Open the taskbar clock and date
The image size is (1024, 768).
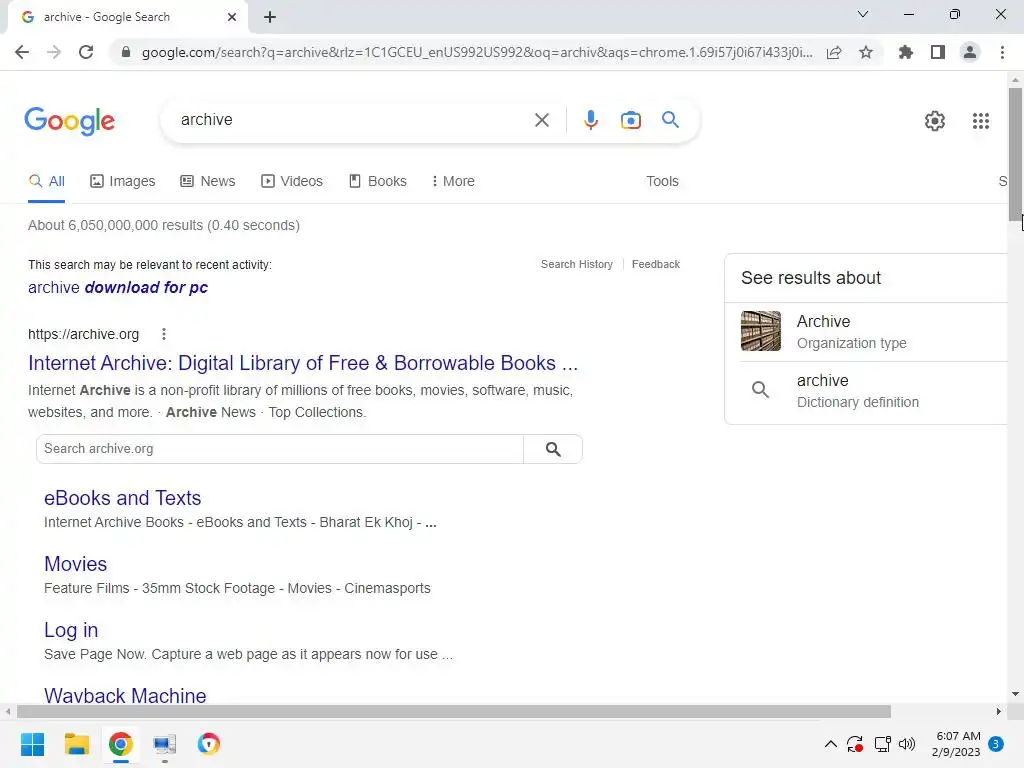click(957, 744)
